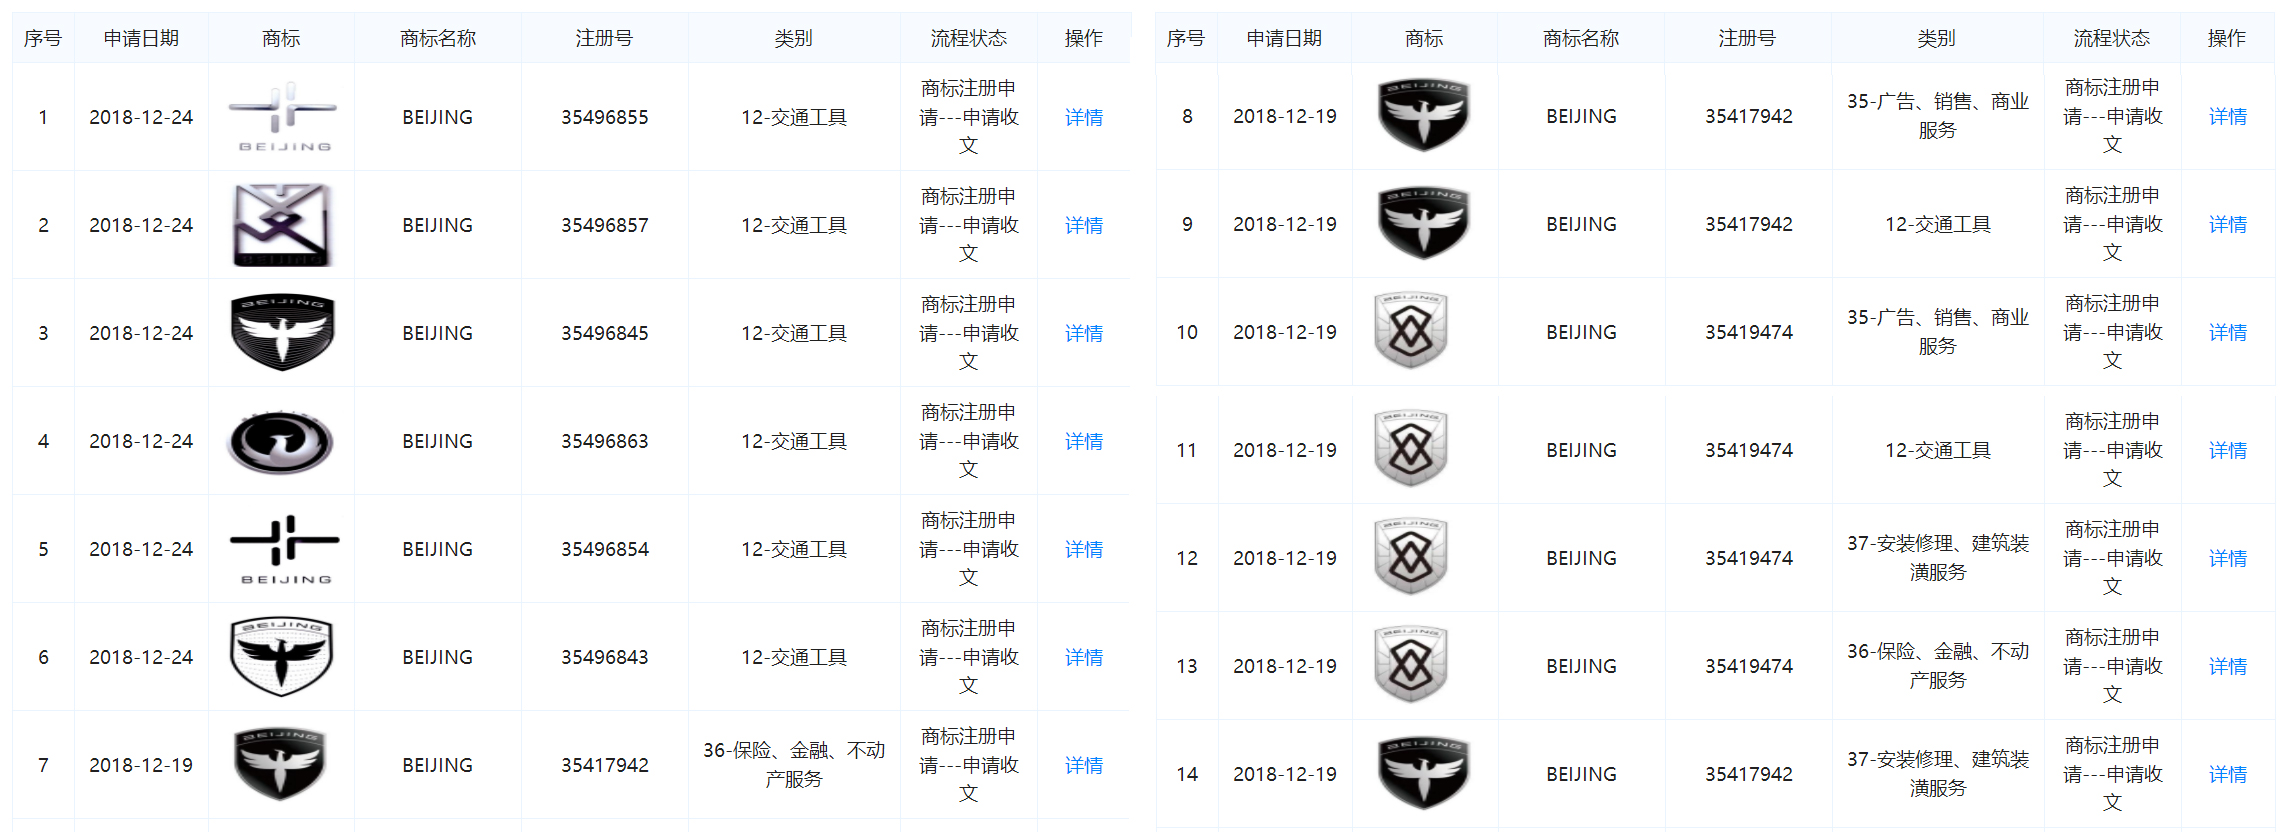Click category 37-安装修理、建筑装潢服务 in row 12
This screenshot has height=832, width=2286.
(1937, 557)
